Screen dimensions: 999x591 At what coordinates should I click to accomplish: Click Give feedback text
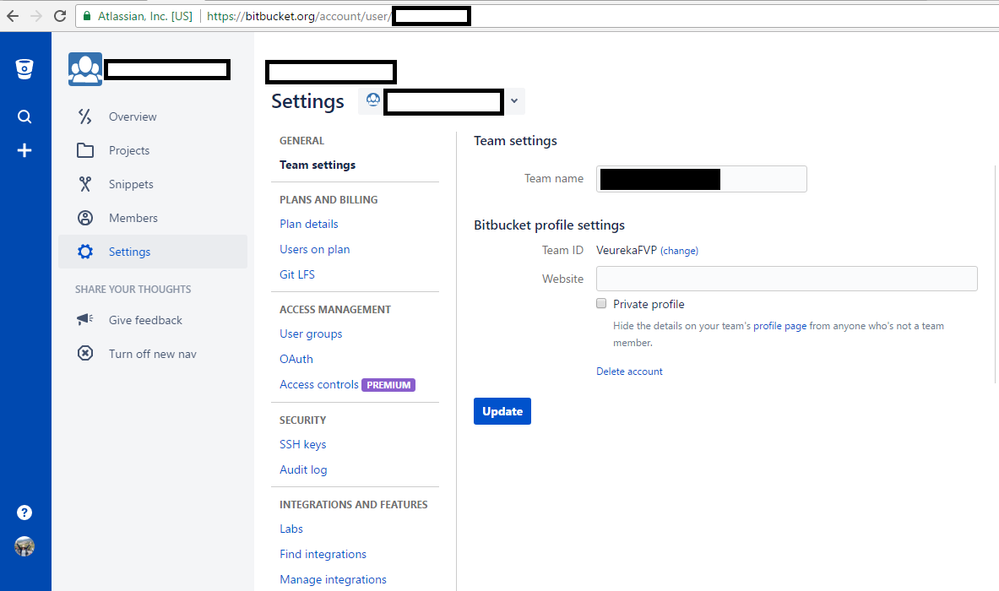click(145, 320)
